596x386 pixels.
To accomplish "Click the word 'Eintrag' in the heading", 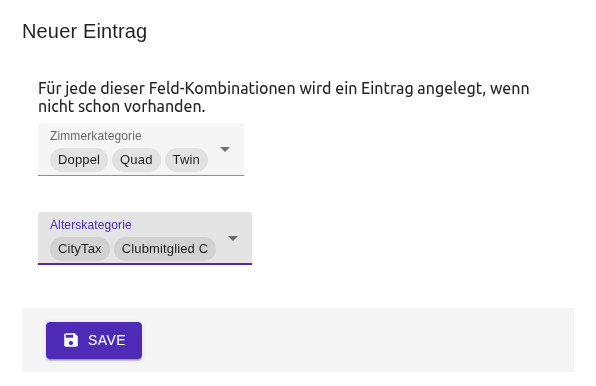I will (115, 31).
